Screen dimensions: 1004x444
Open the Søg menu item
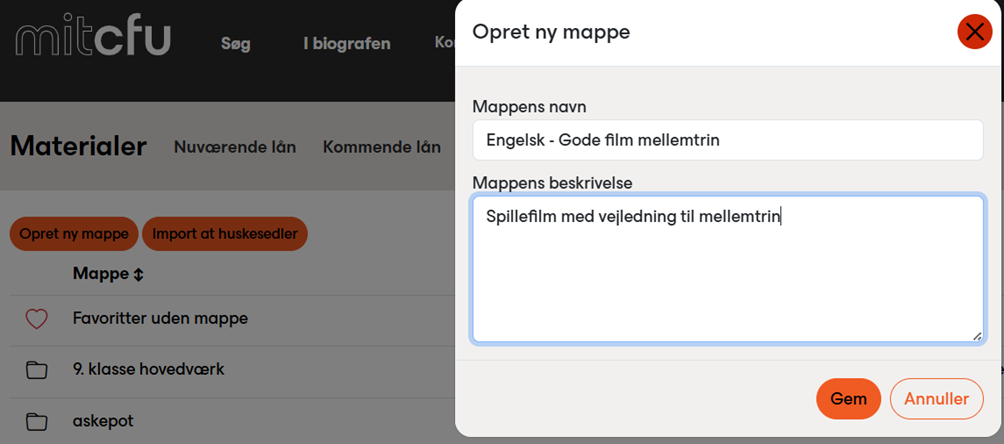point(236,44)
